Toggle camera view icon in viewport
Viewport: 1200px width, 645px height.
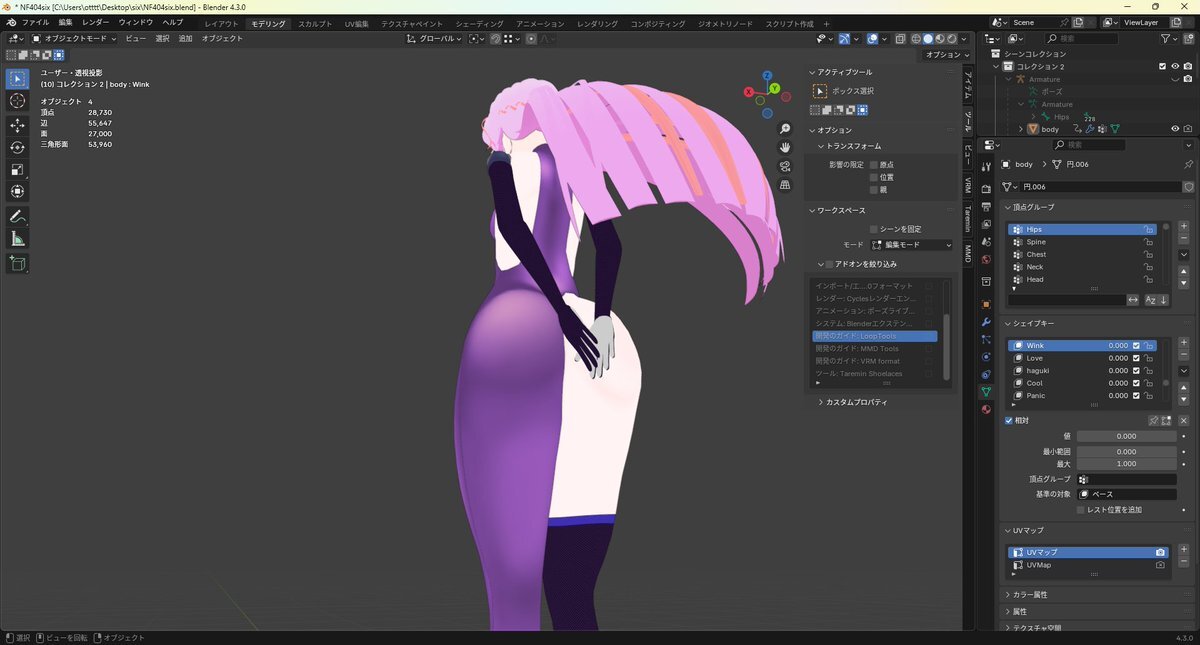(785, 166)
